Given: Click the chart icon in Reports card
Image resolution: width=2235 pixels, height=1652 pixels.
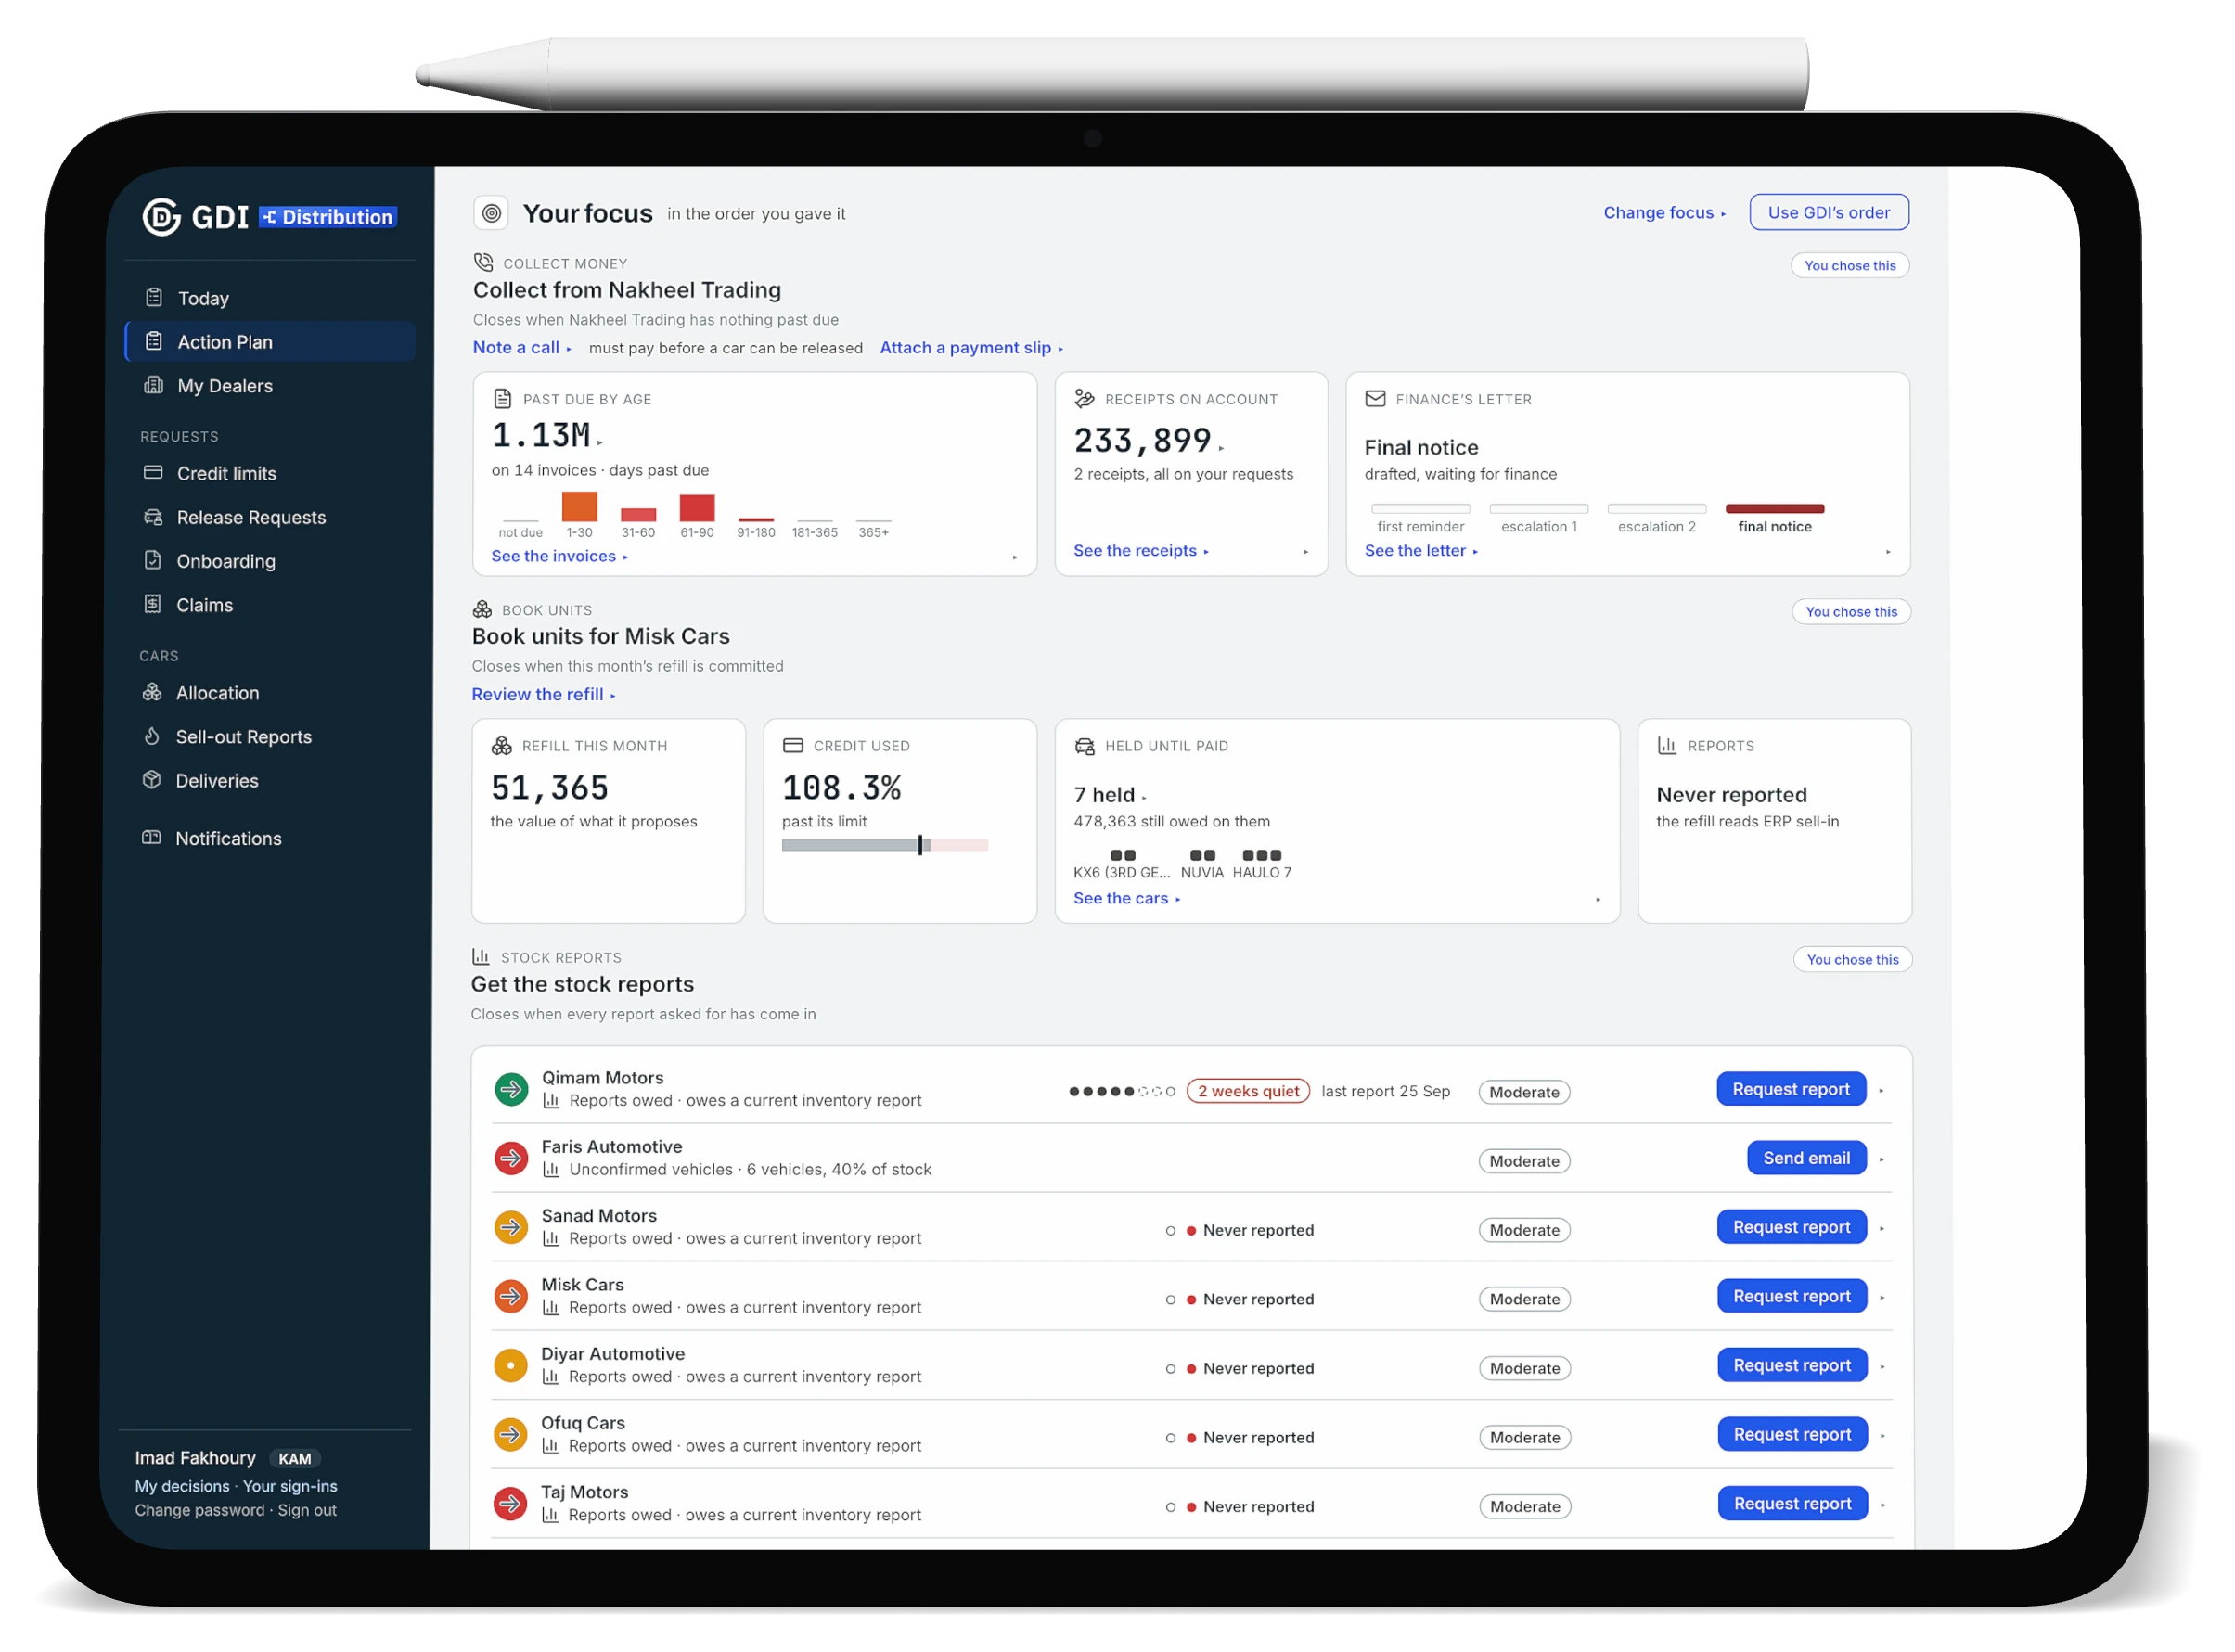Looking at the screenshot, I should [x=1667, y=746].
